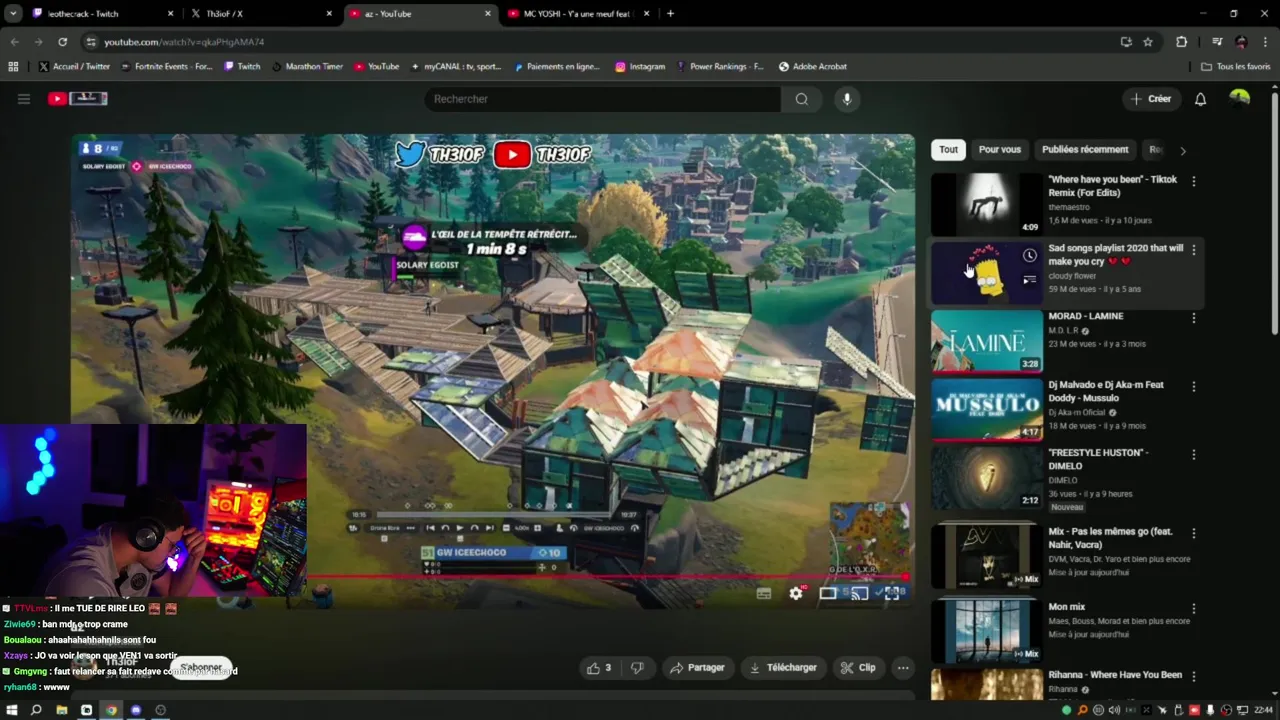Click the page vertical scrollbar
1280x720 pixels.
pyautogui.click(x=1274, y=215)
